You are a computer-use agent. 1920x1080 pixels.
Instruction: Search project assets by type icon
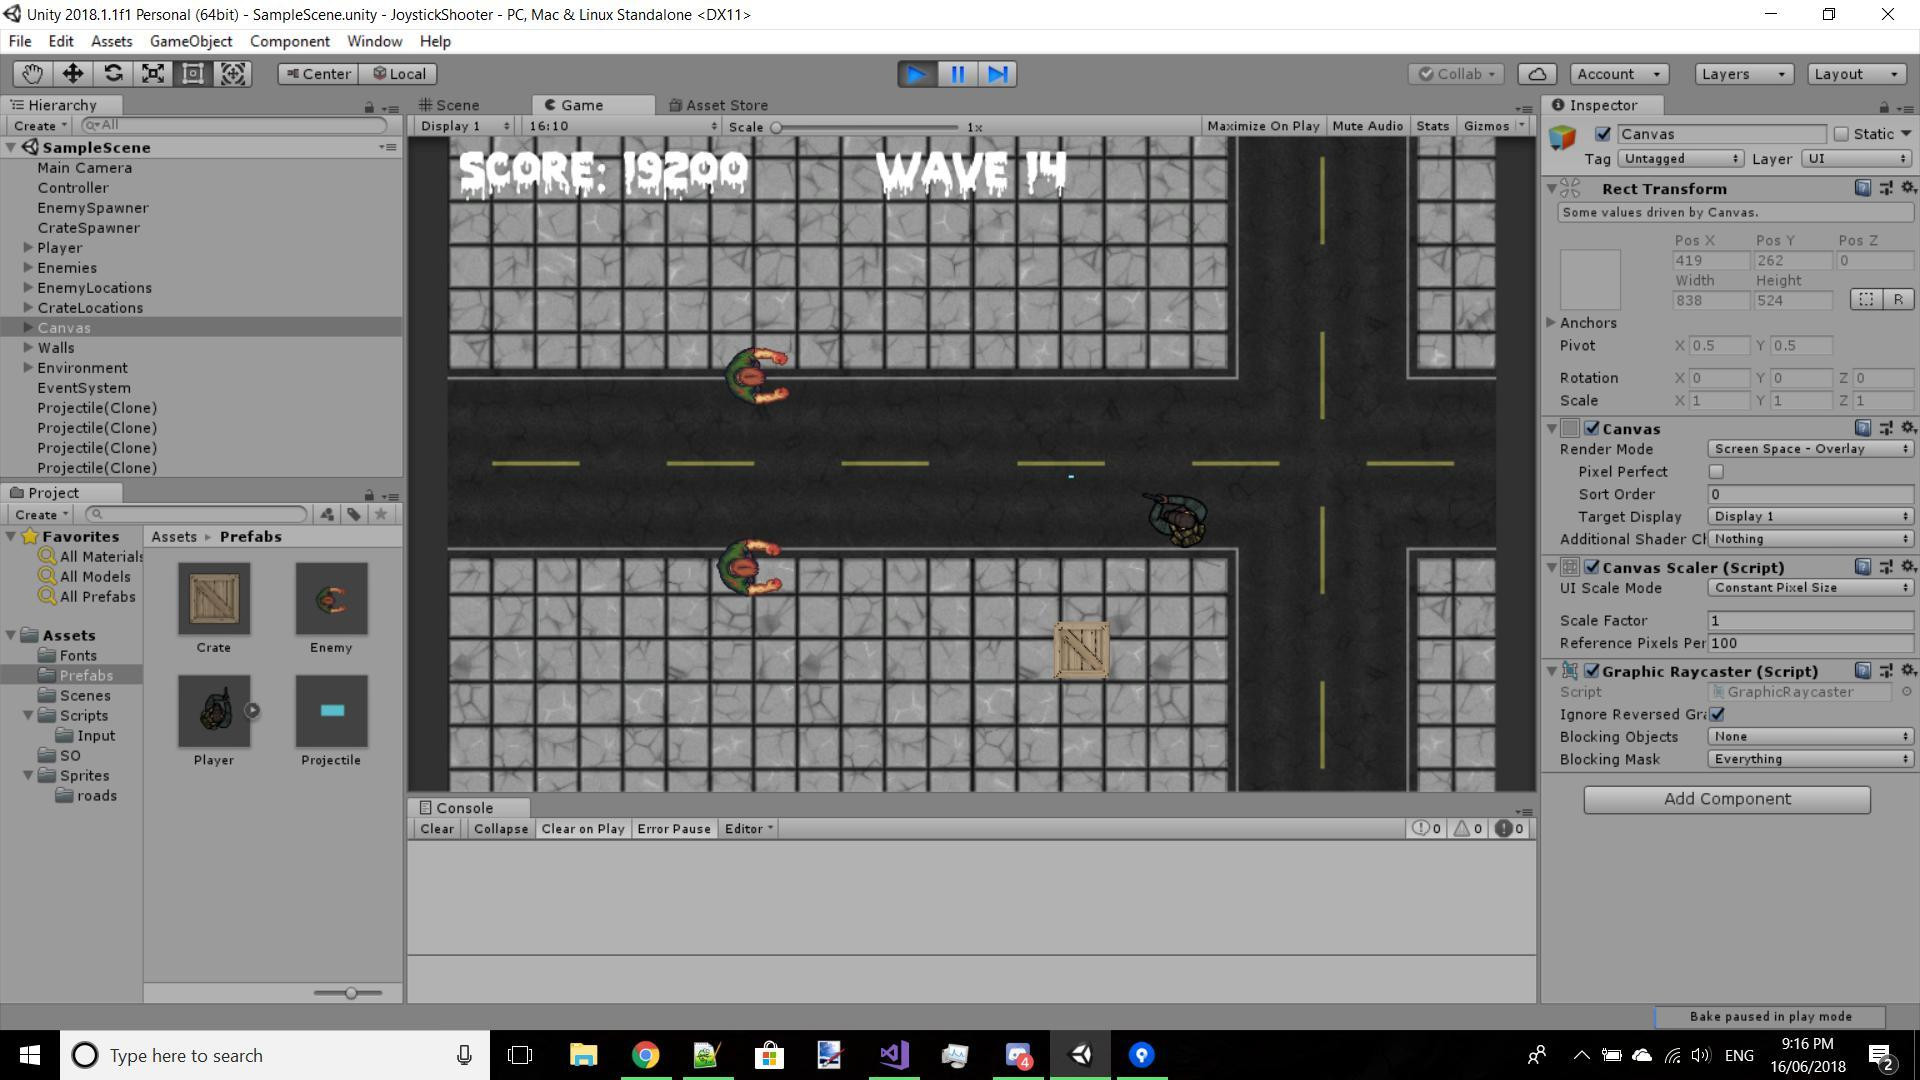(327, 514)
